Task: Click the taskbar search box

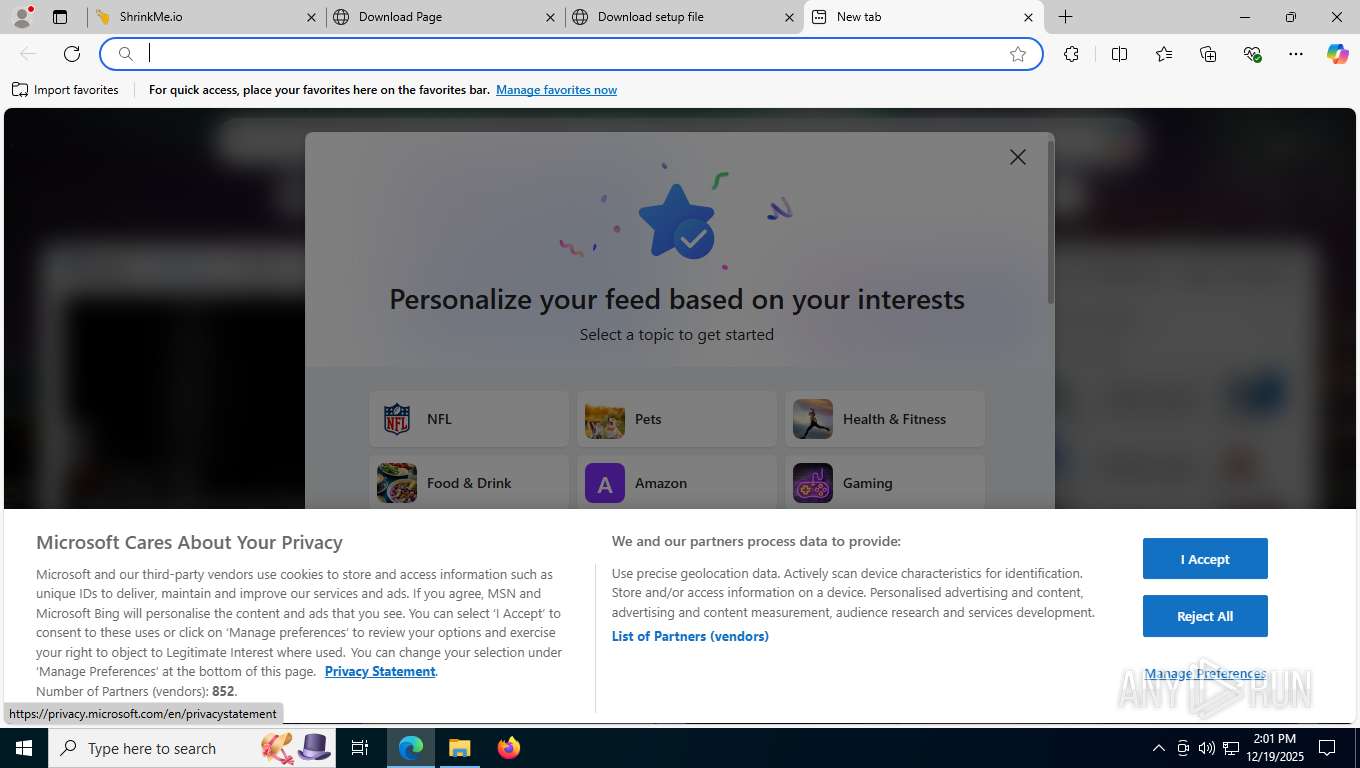Action: pos(193,748)
